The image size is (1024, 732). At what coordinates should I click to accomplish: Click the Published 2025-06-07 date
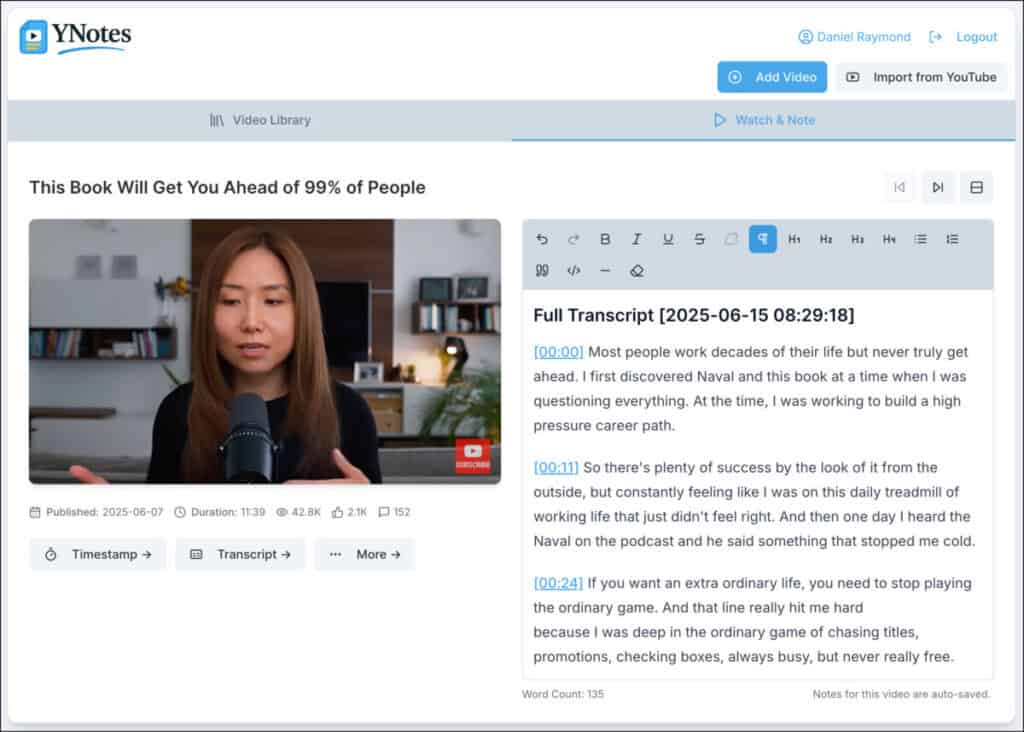(97, 512)
